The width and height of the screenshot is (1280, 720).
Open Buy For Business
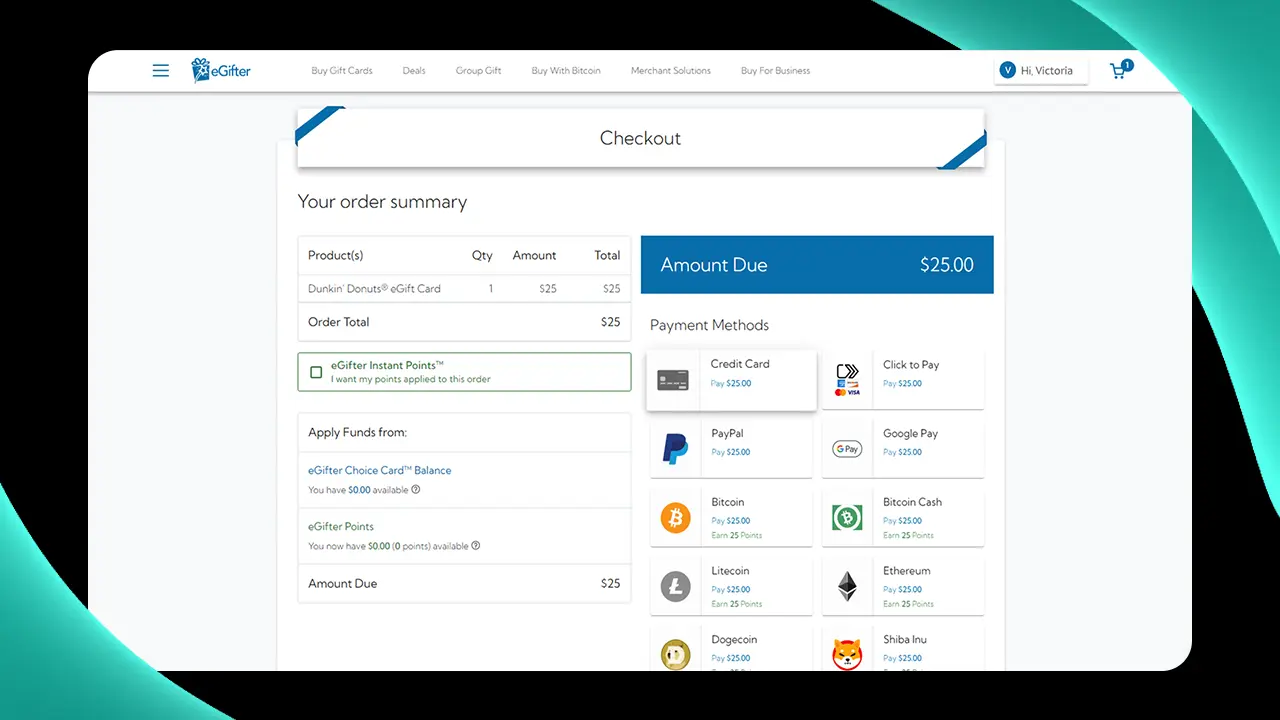tap(775, 71)
